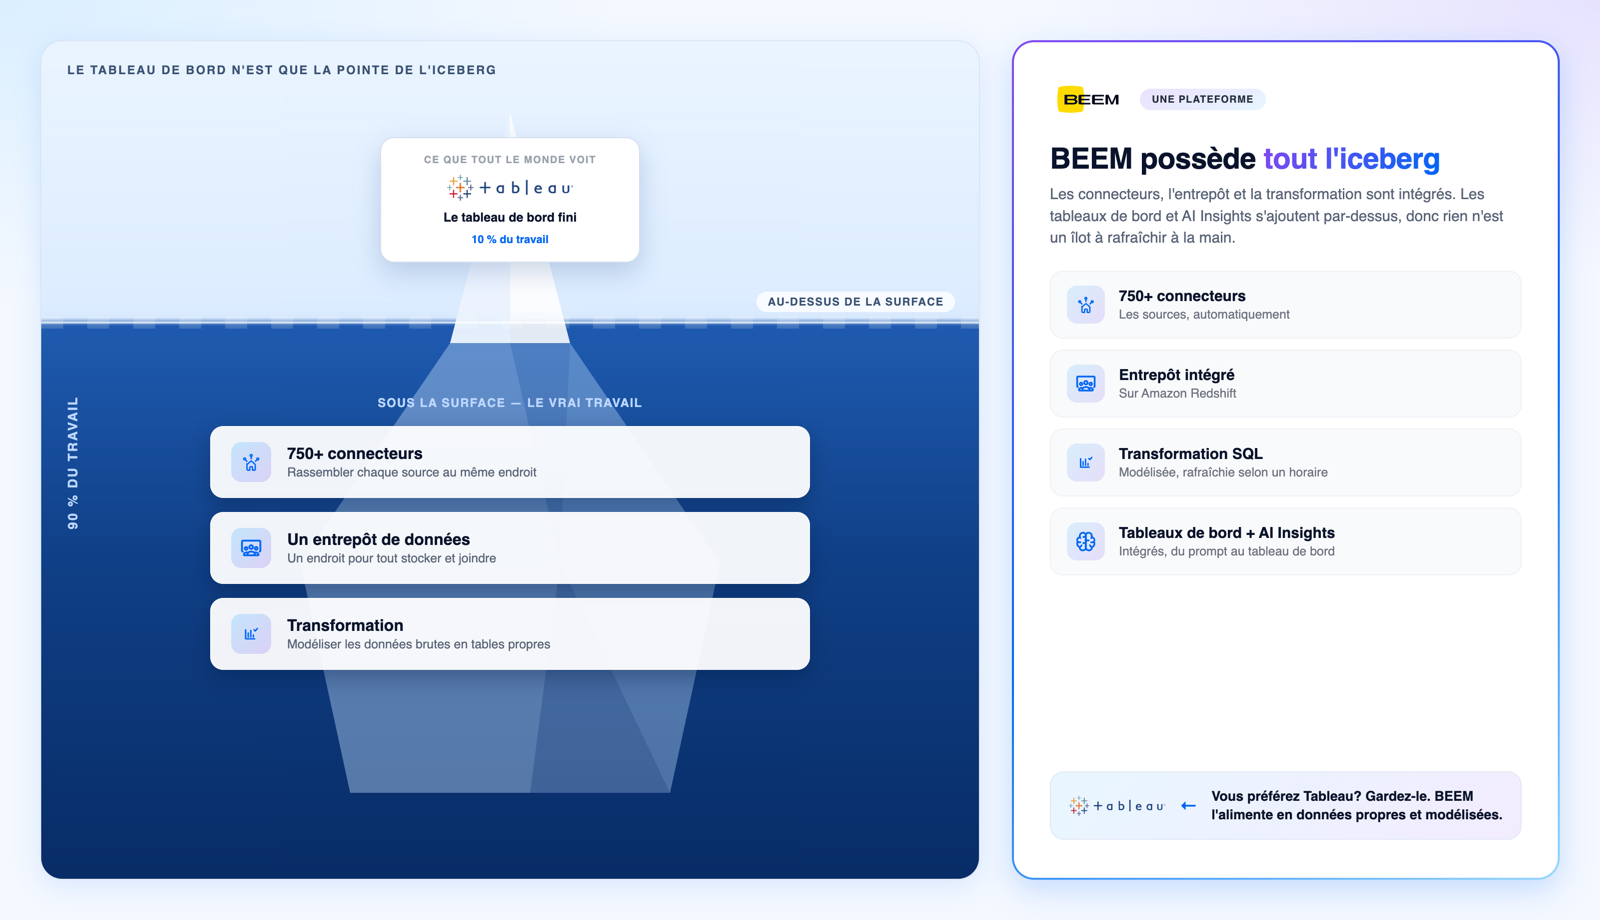Image resolution: width=1600 pixels, height=920 pixels.
Task: Click the chart icon beside Transformation card
Action: [251, 634]
